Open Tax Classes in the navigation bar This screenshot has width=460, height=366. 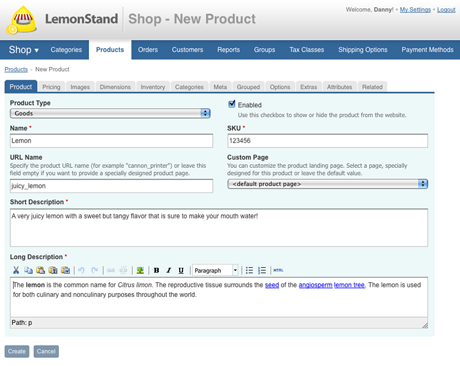tap(307, 50)
